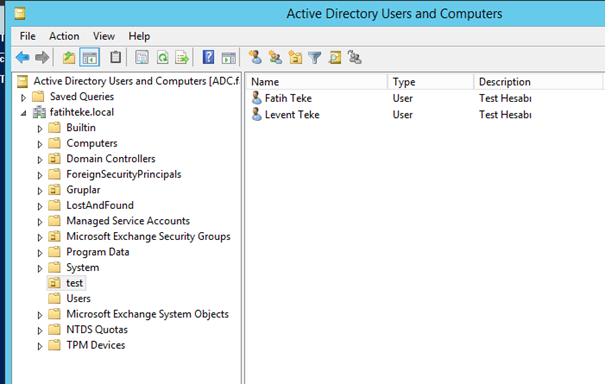This screenshot has width=605, height=384.
Task: Toggle the Show/Hide Console Tree icon
Action: coord(90,58)
